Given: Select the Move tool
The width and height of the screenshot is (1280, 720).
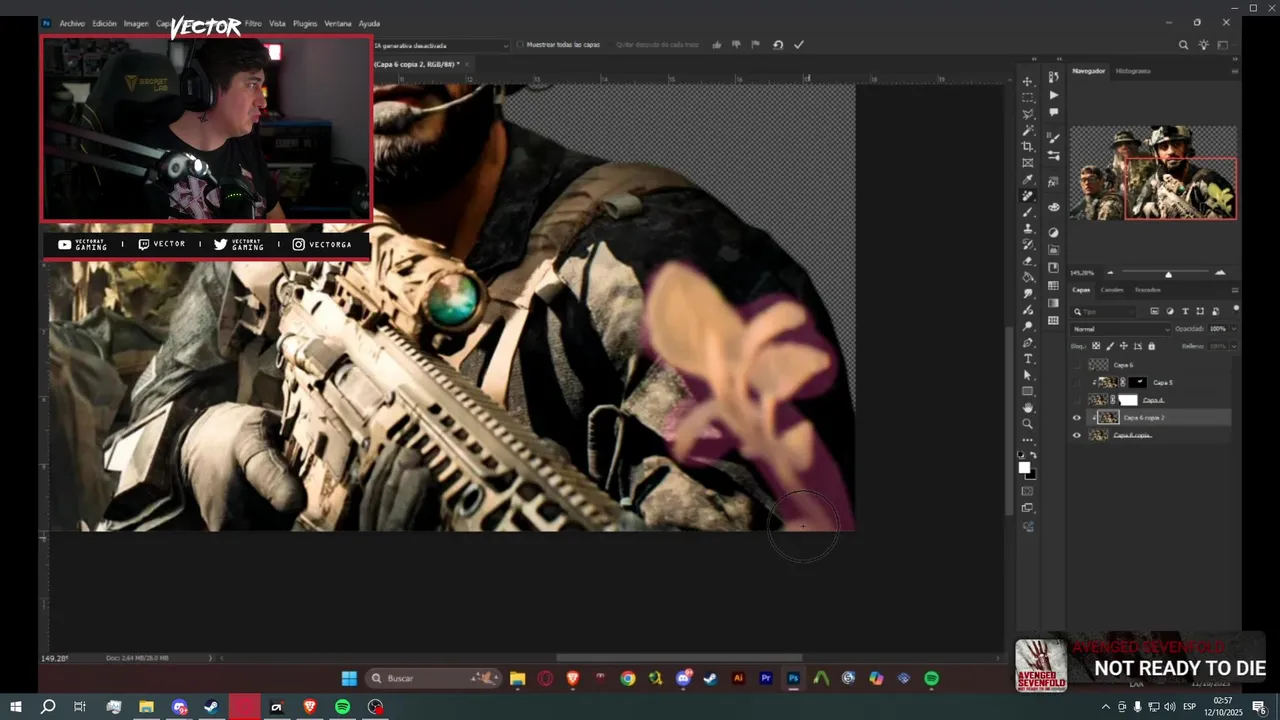Looking at the screenshot, I should (1028, 81).
